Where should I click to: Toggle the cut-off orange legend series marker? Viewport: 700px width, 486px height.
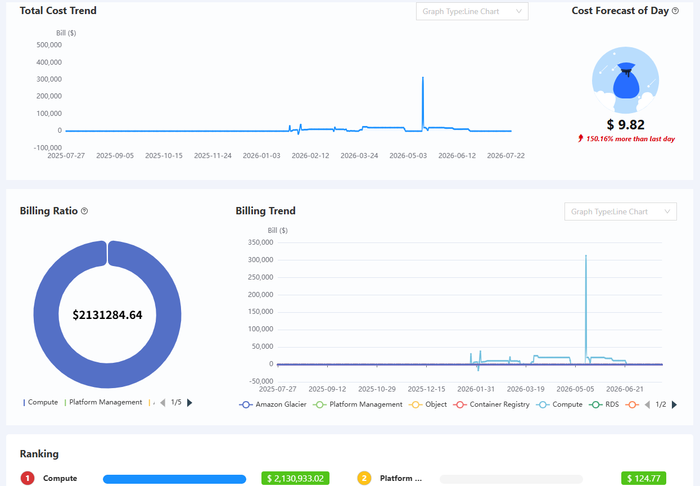click(x=632, y=405)
